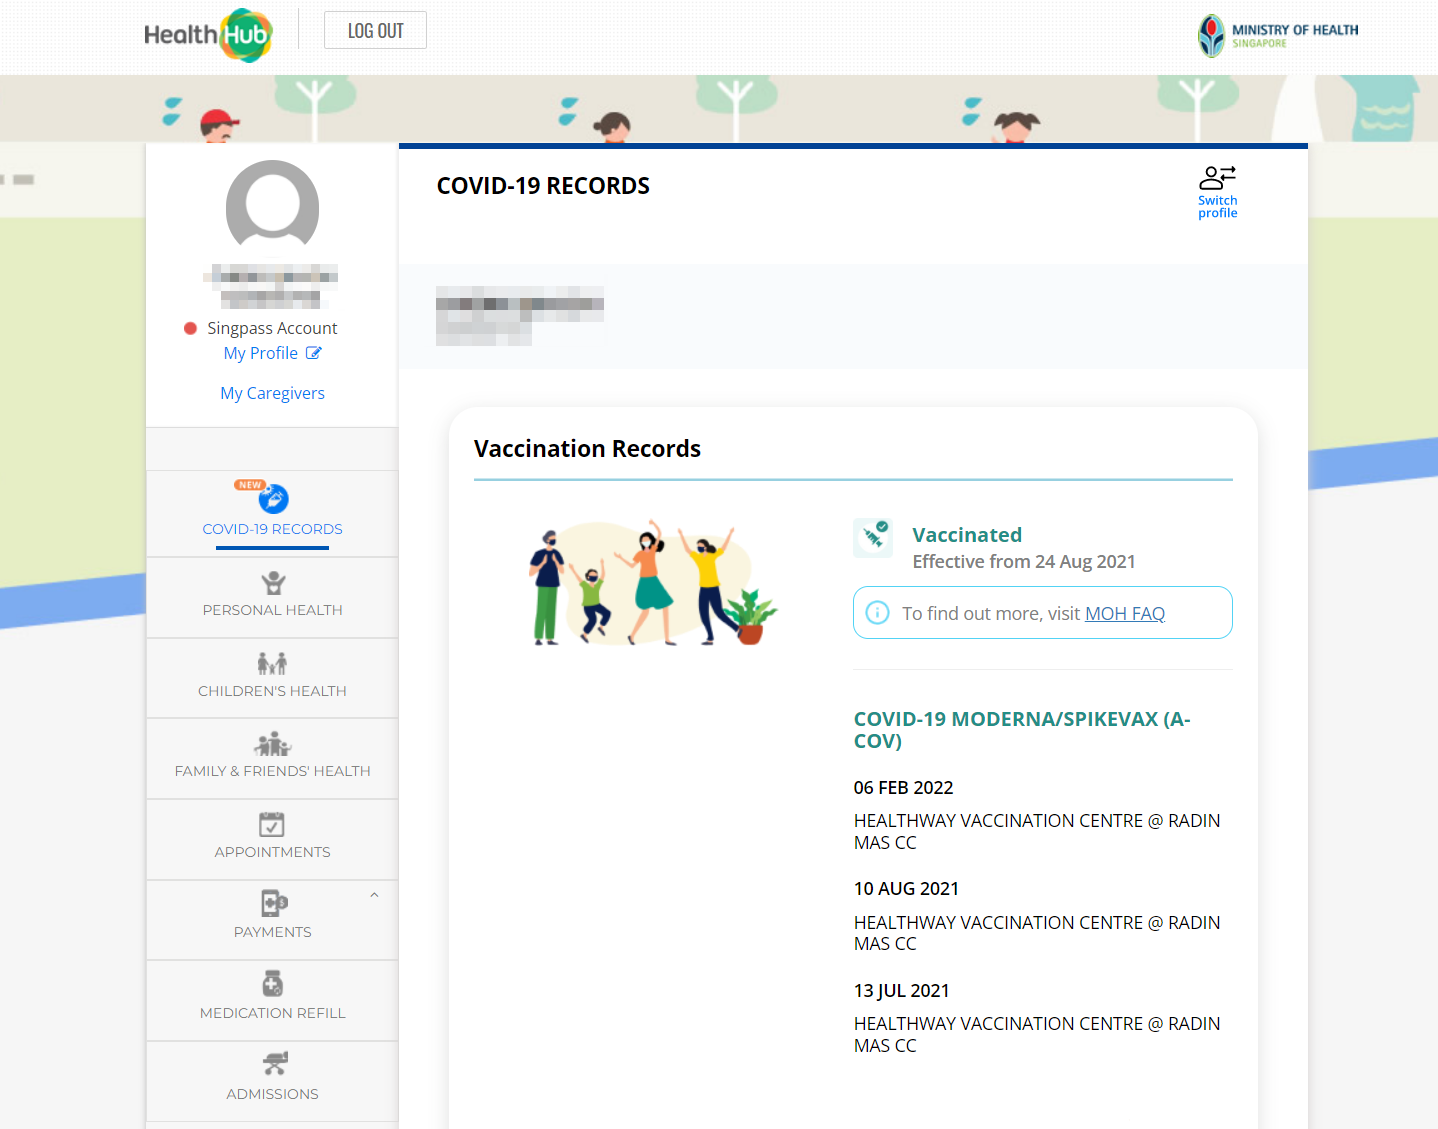Click the edit icon beside My Profile

point(314,353)
